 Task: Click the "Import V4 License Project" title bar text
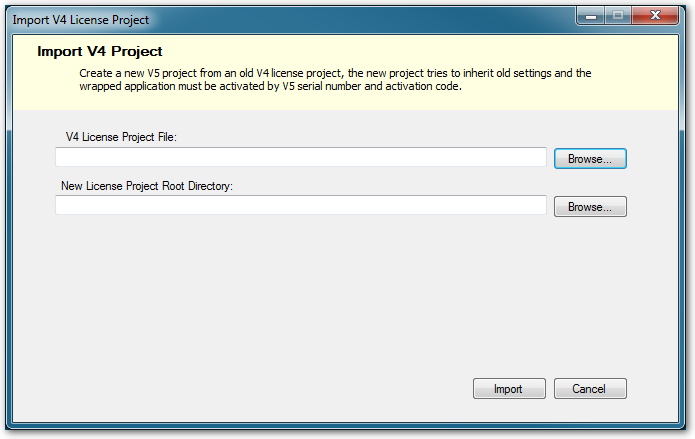coord(81,20)
